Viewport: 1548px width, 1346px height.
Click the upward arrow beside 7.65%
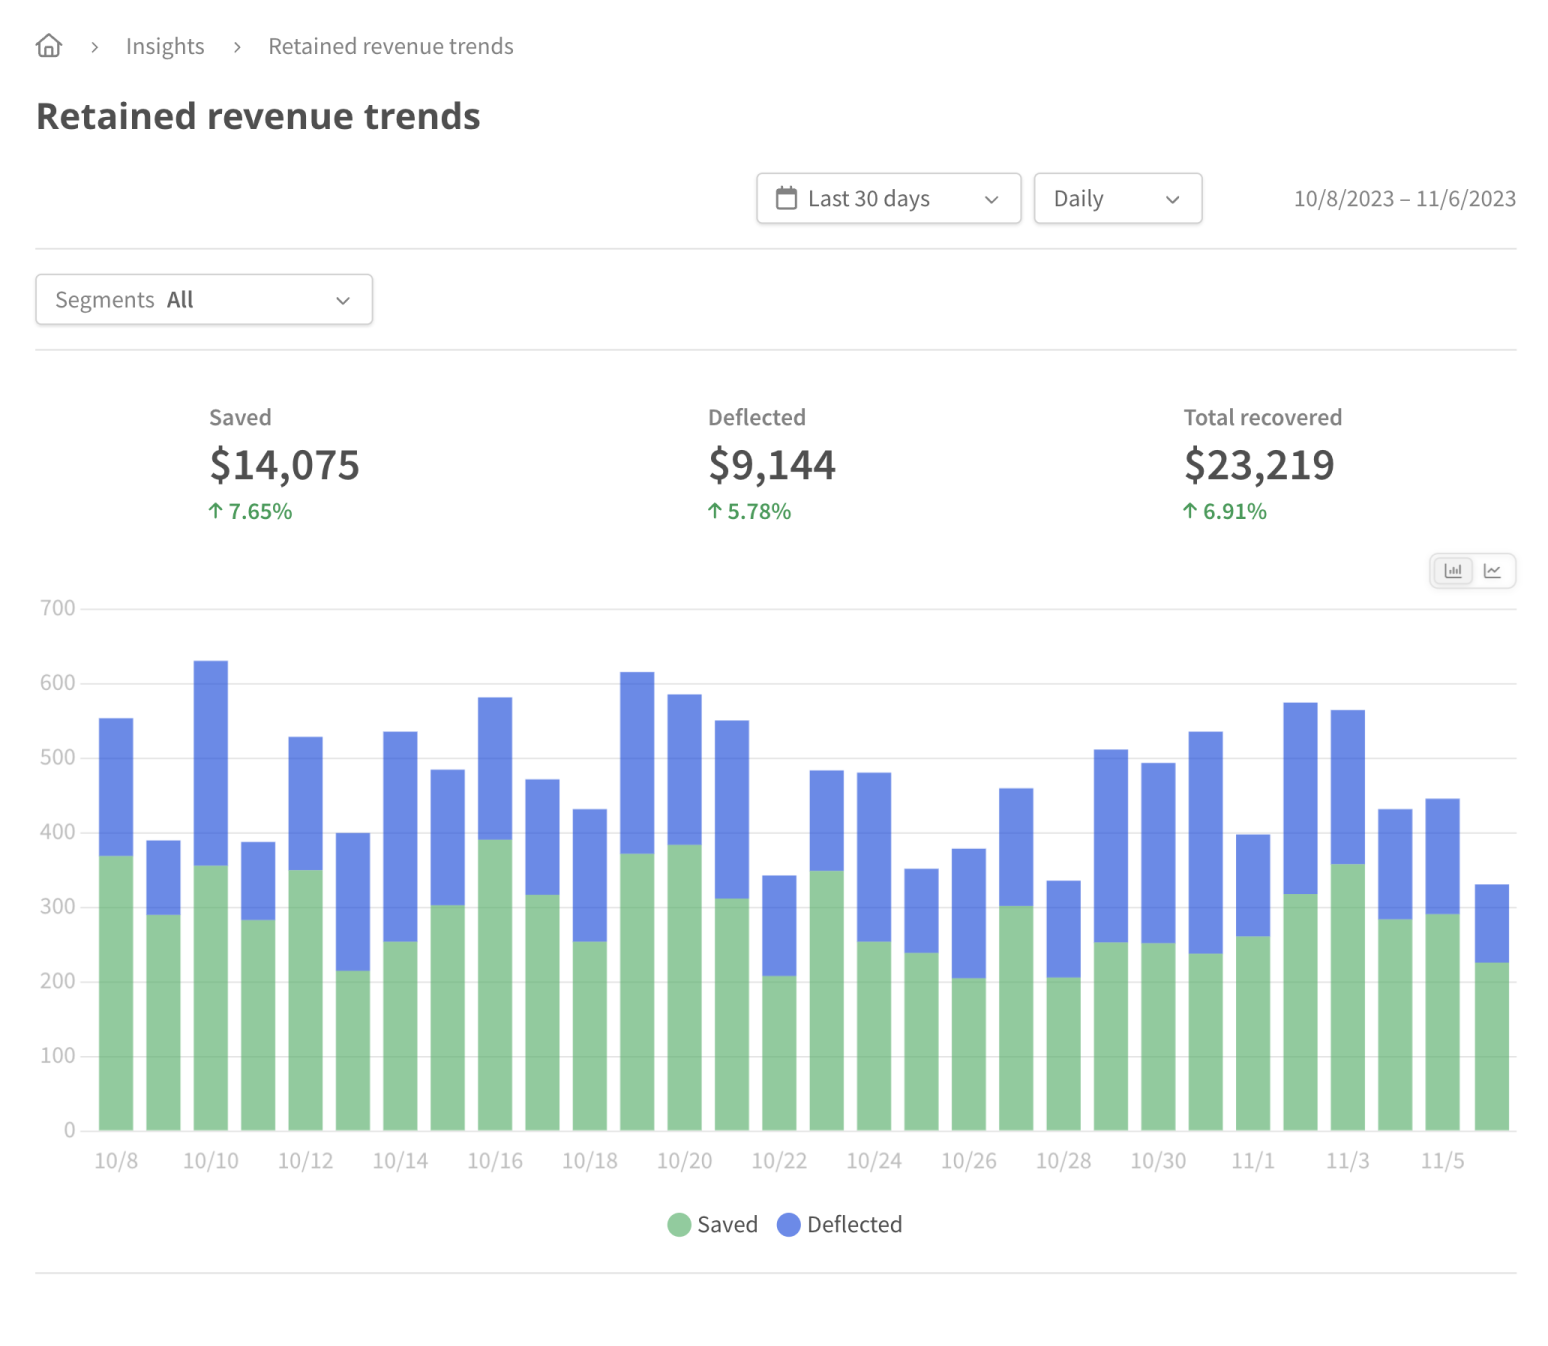tap(215, 511)
